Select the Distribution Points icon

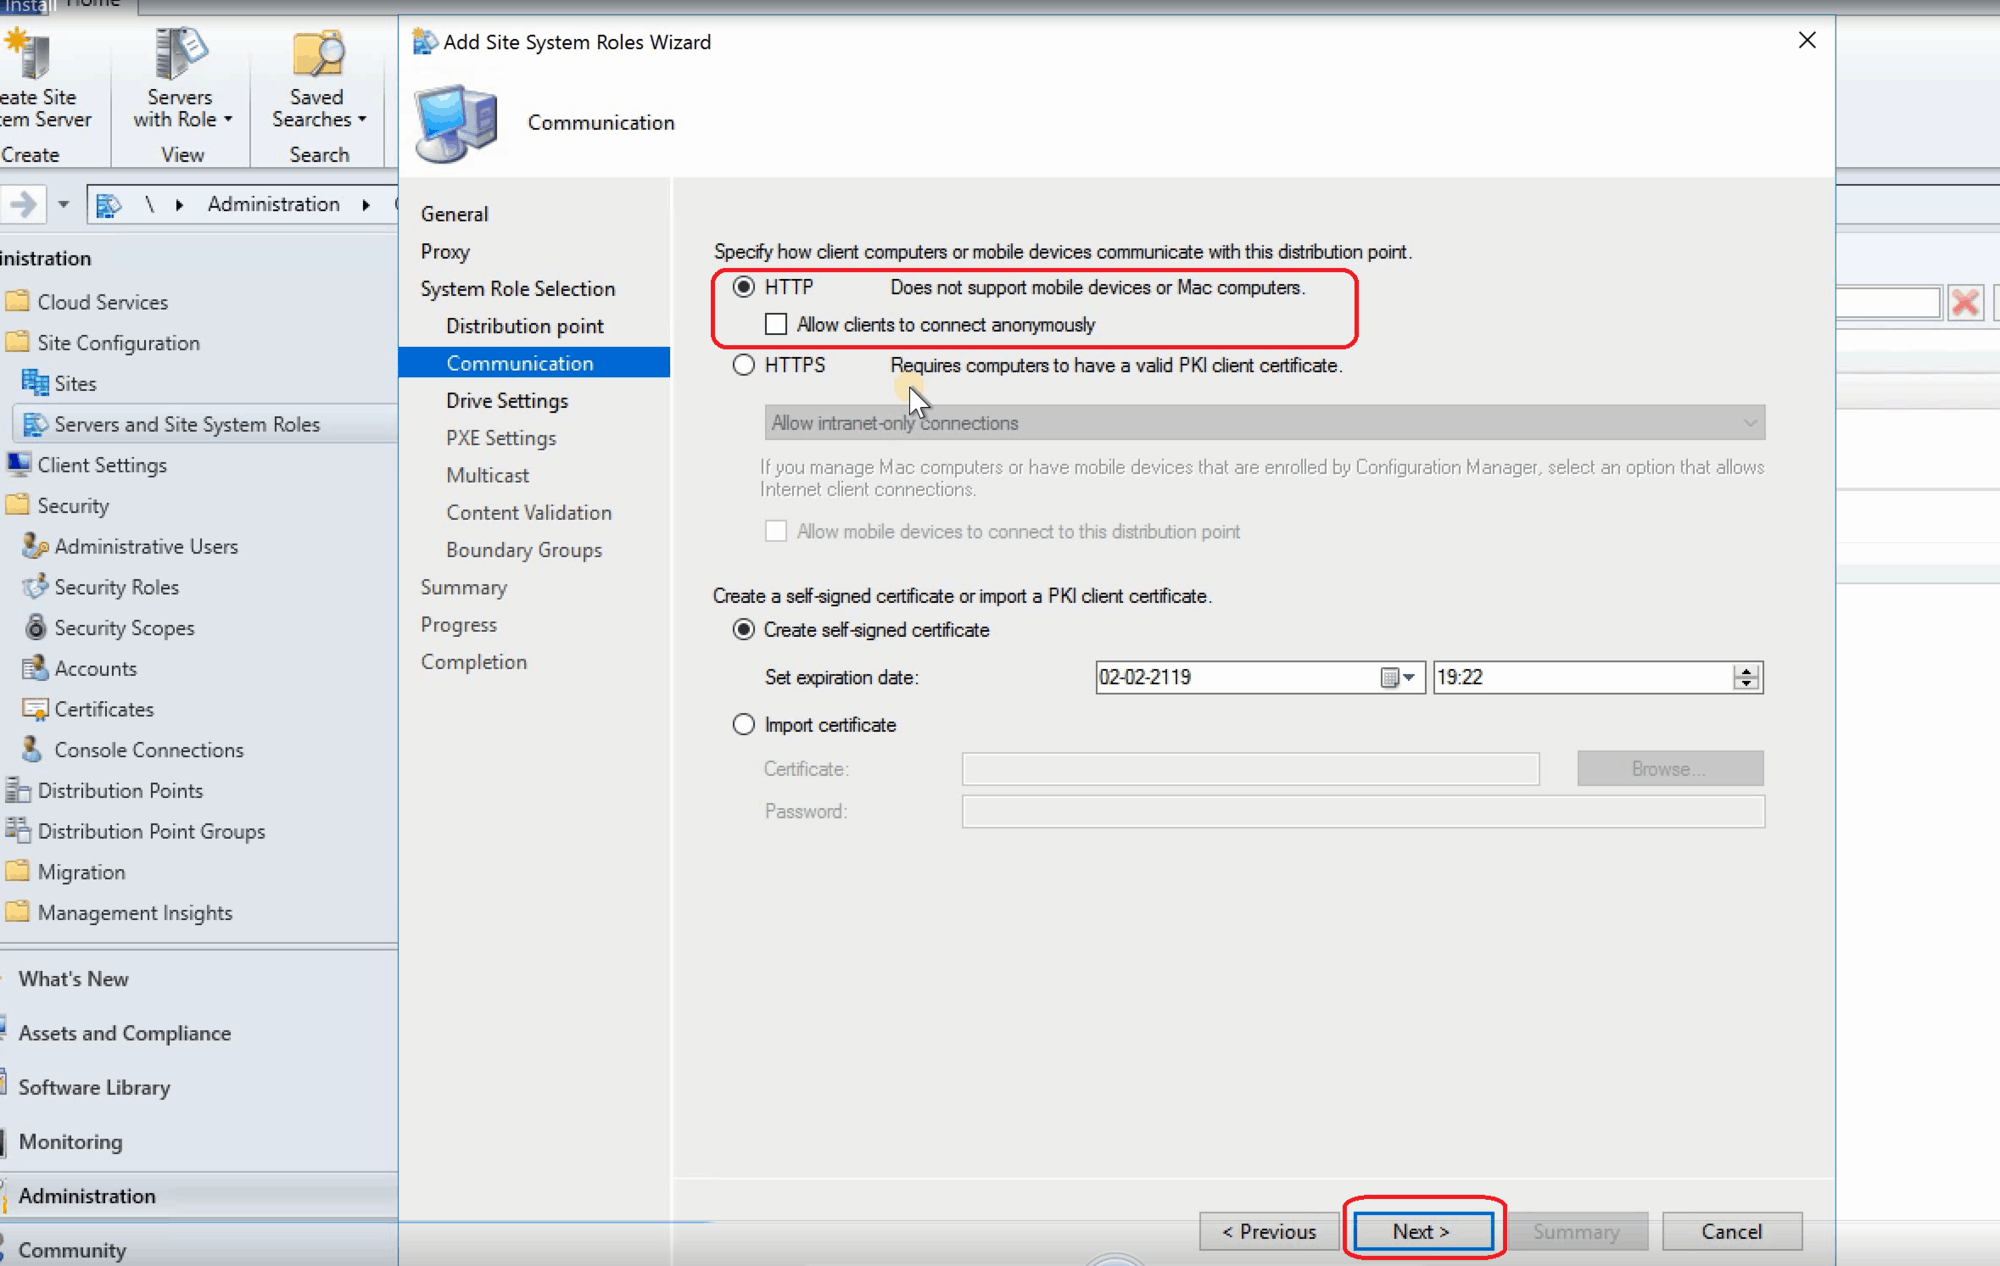18,790
